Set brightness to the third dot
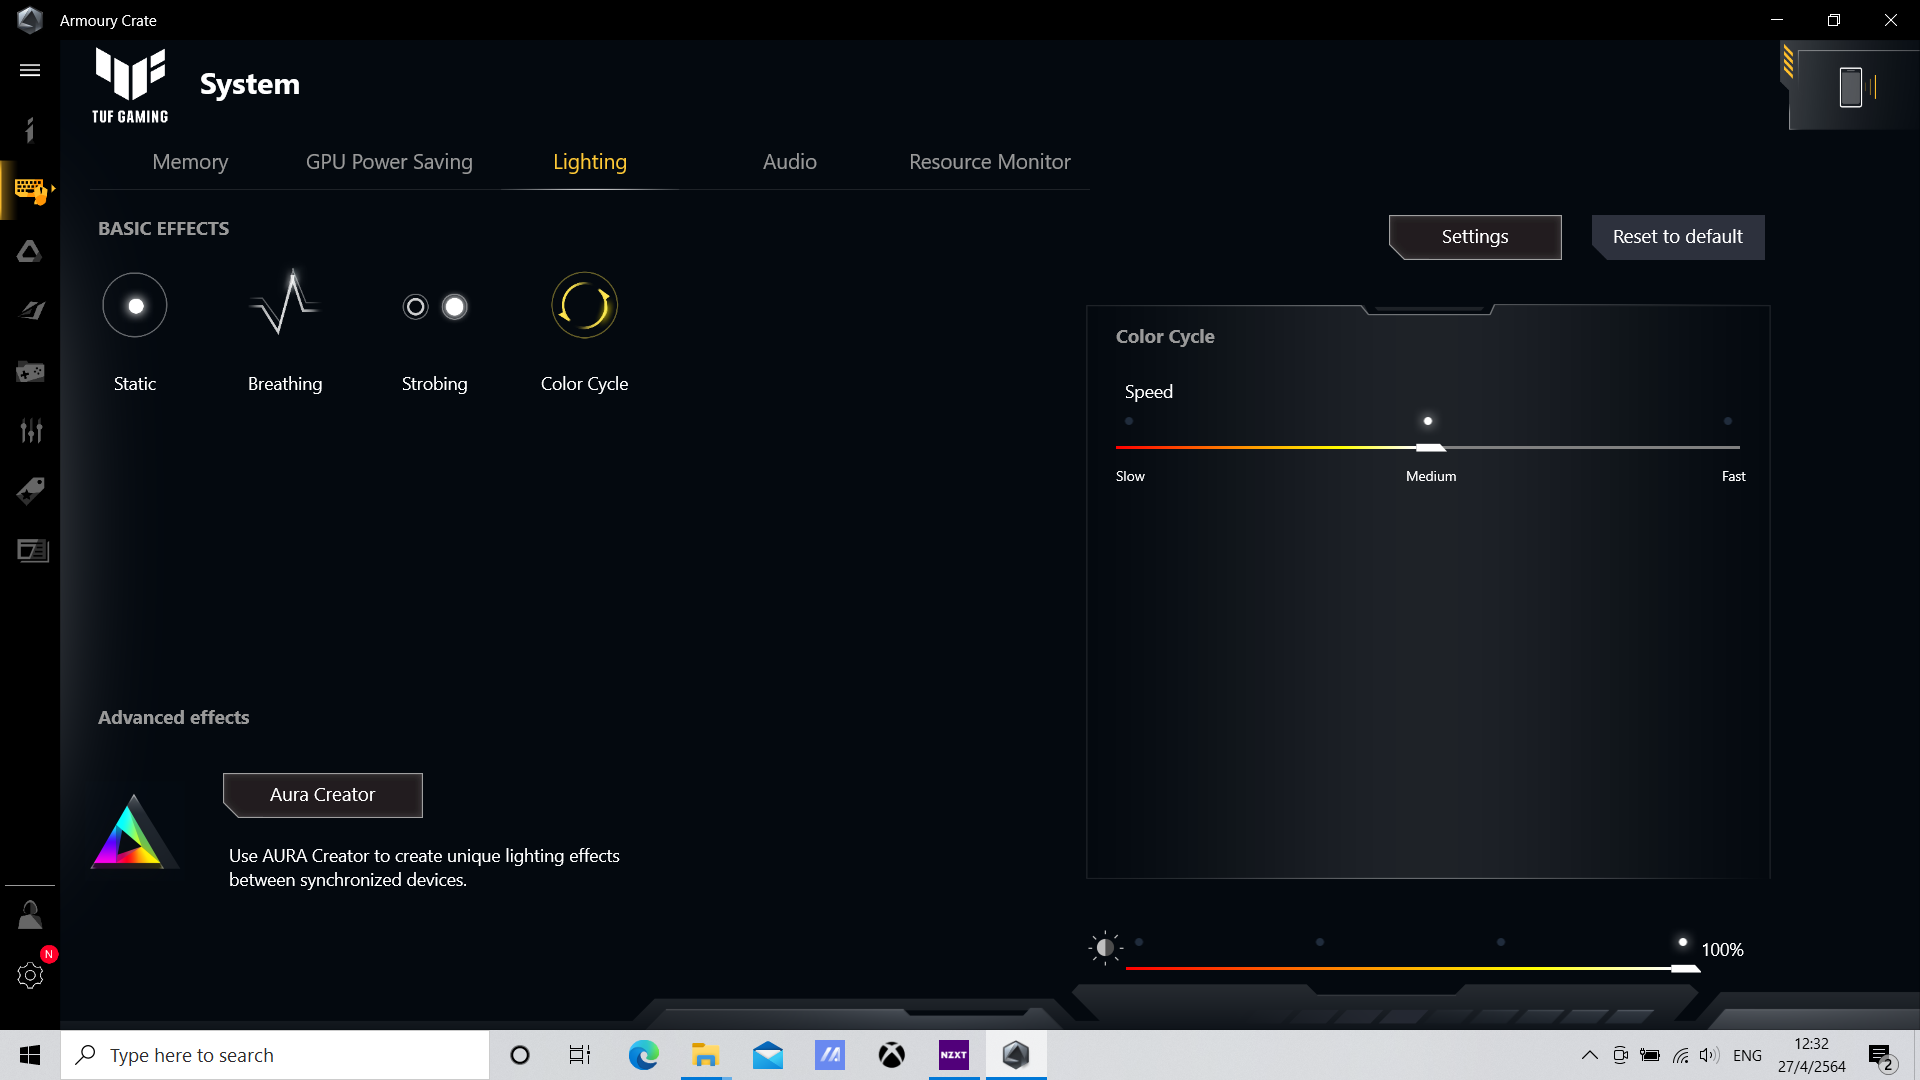 (1501, 942)
